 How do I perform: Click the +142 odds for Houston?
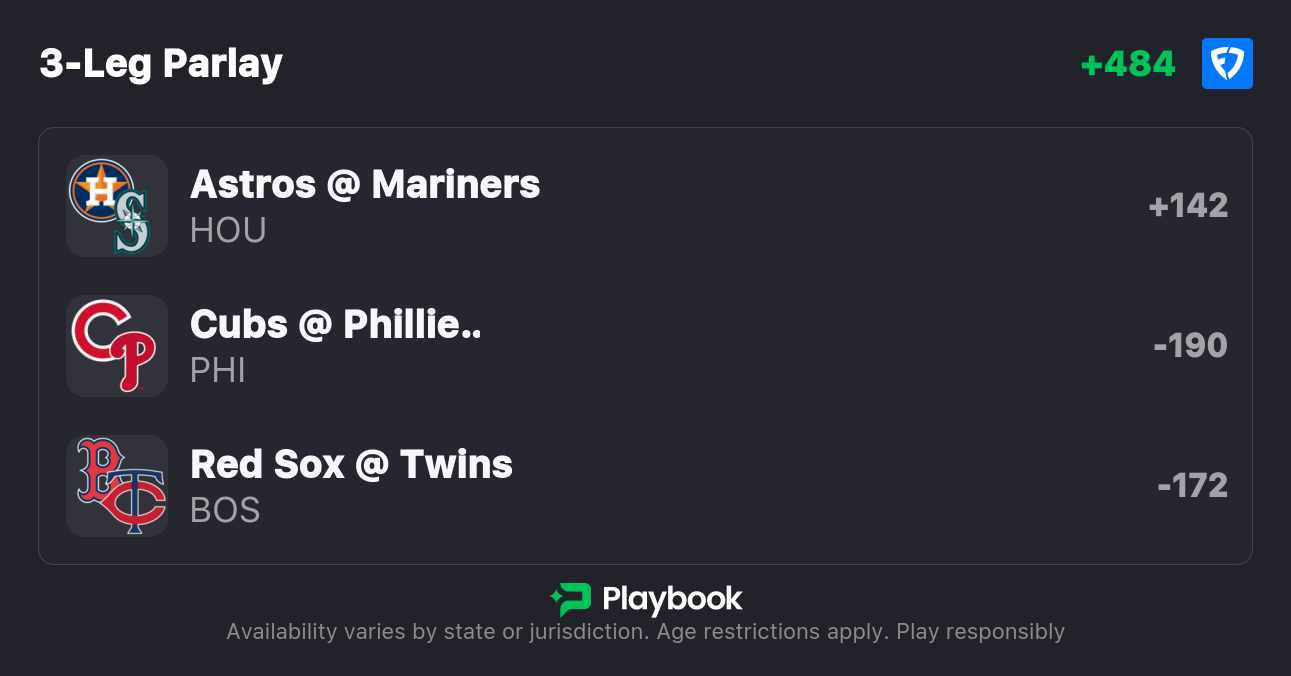point(1188,206)
